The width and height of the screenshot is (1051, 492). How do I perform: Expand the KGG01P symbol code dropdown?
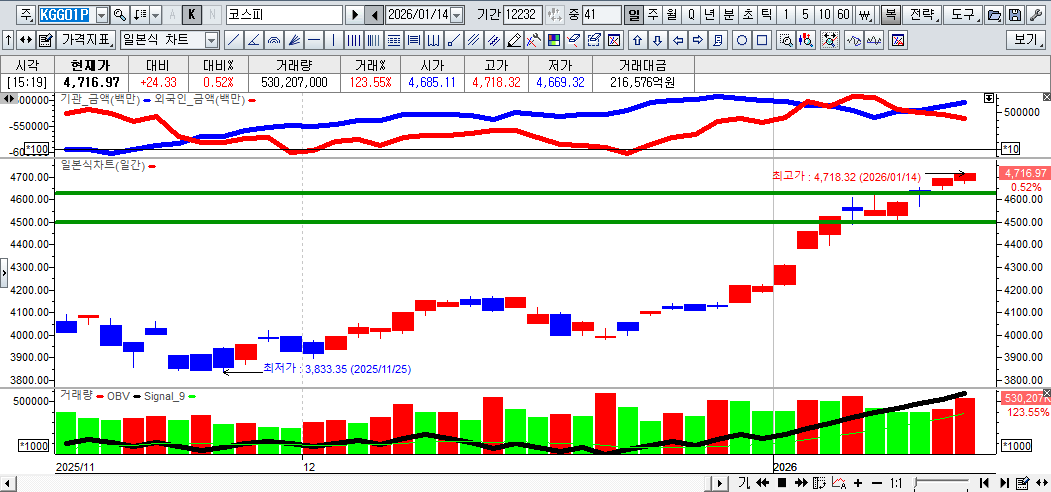(102, 15)
